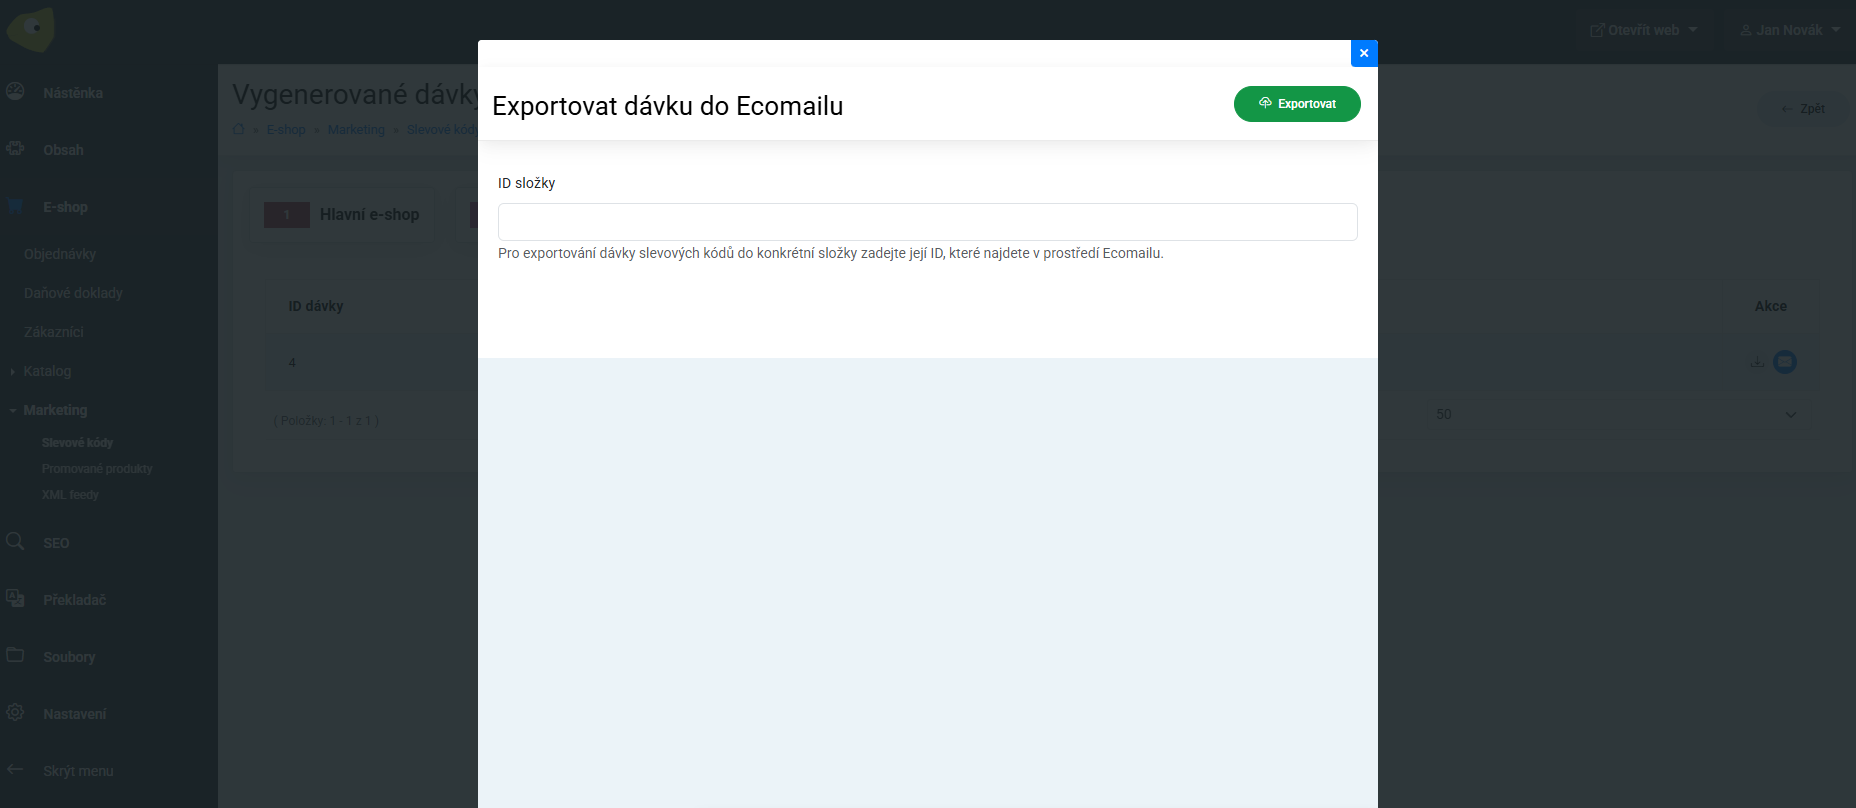
Task: Focus the ID složky input field
Action: pyautogui.click(x=928, y=222)
